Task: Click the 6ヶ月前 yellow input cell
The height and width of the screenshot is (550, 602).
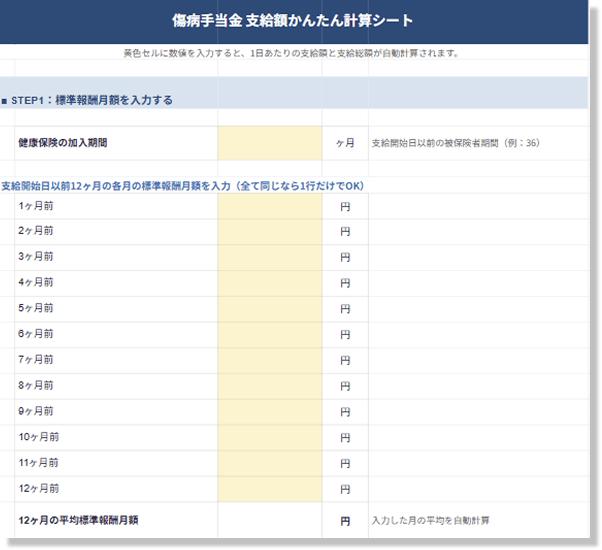Action: pos(270,335)
